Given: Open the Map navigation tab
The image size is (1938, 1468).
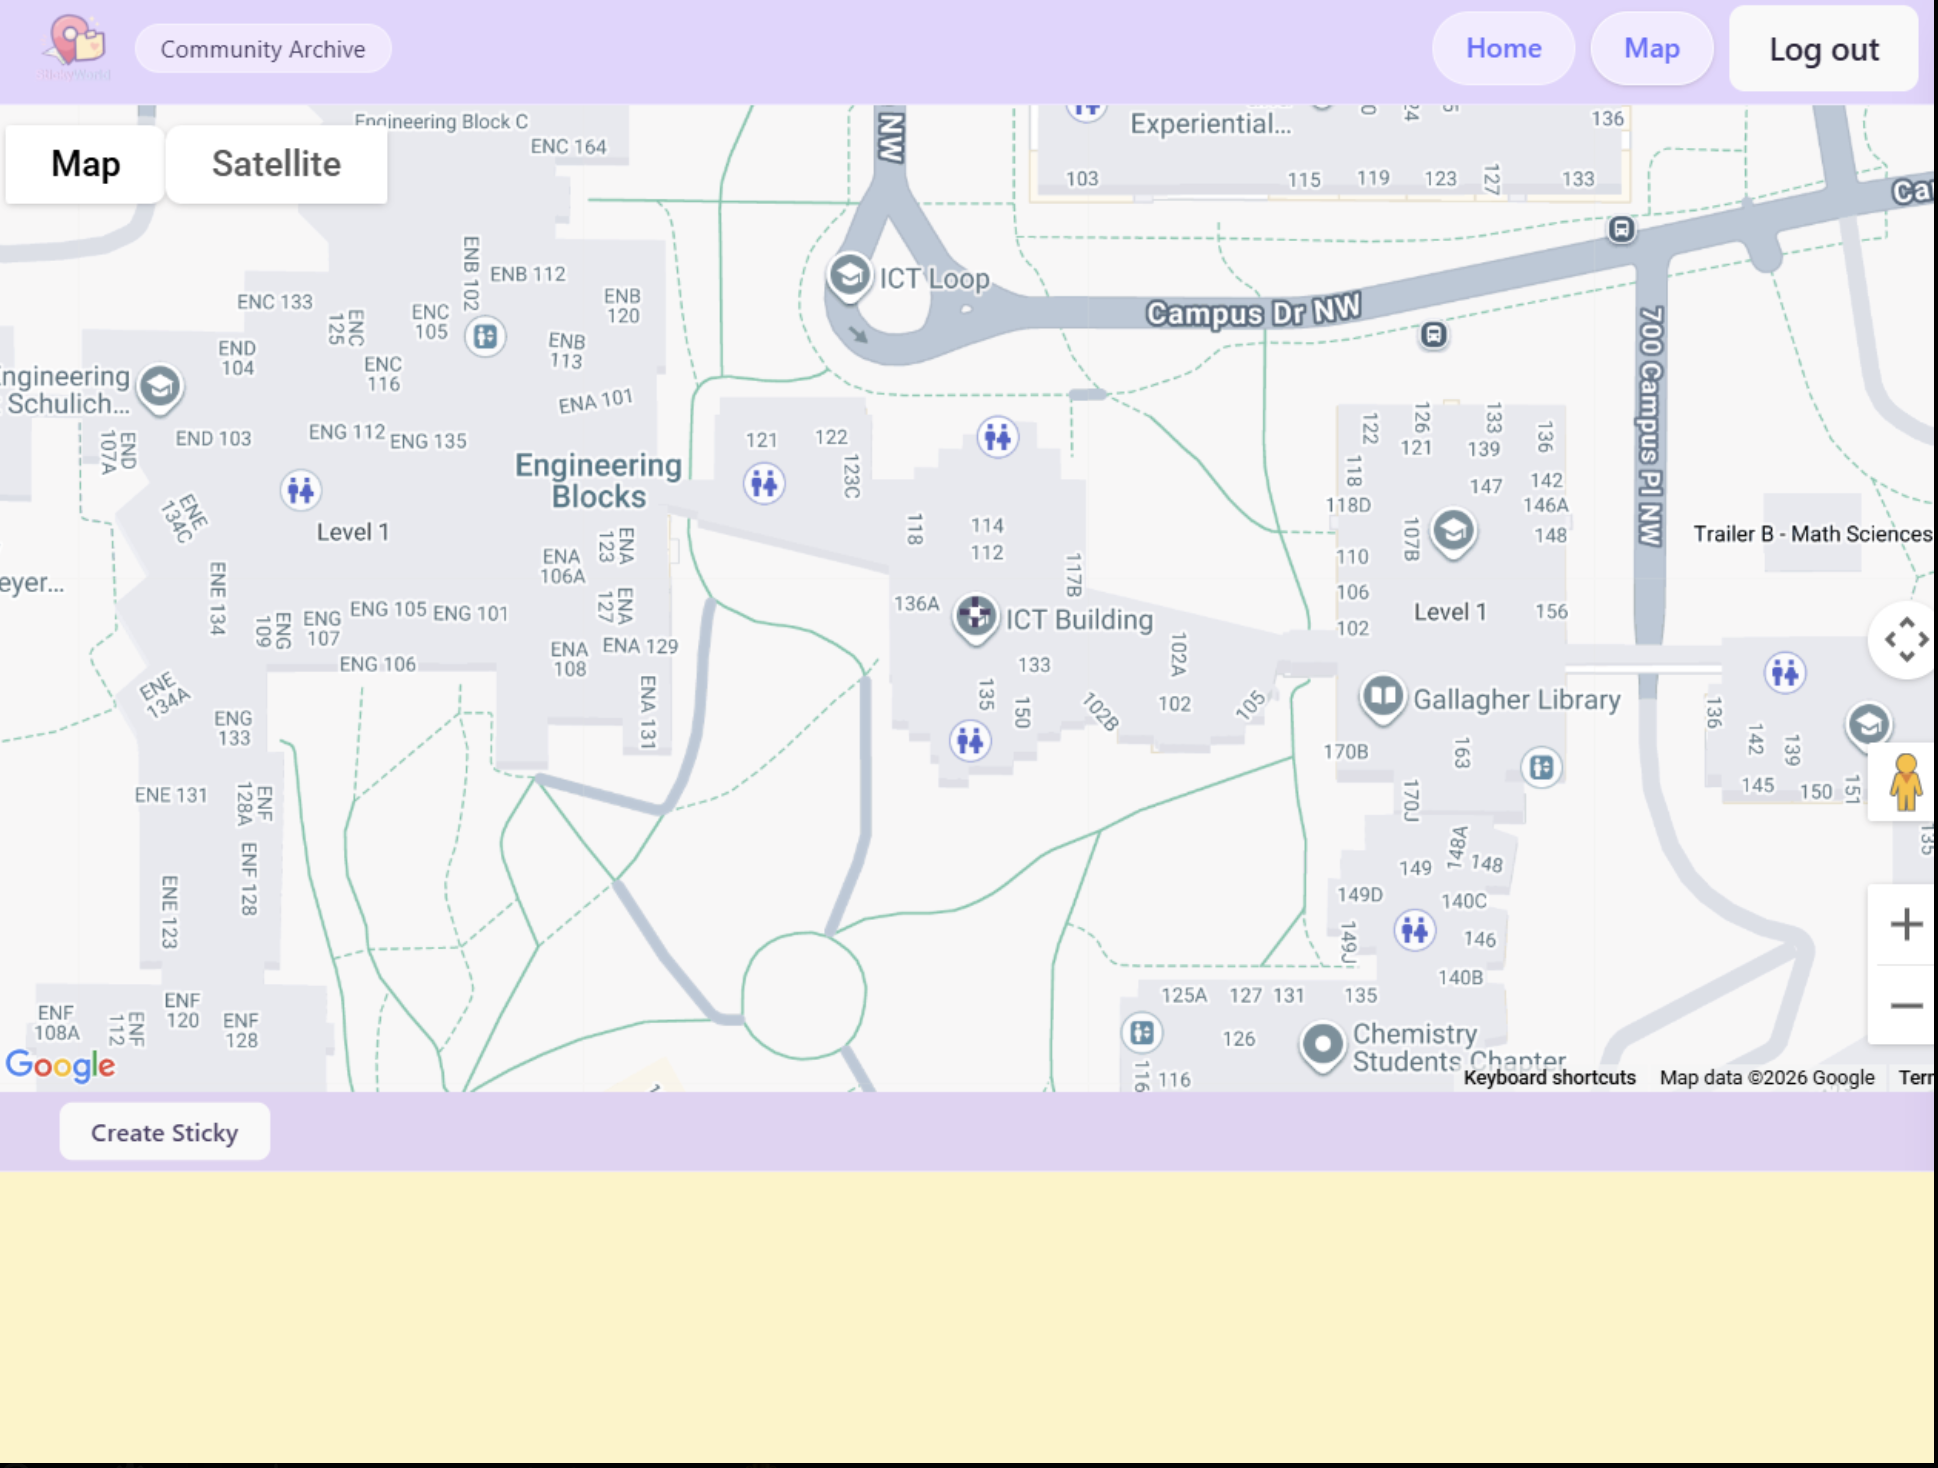Looking at the screenshot, I should click(x=1651, y=48).
